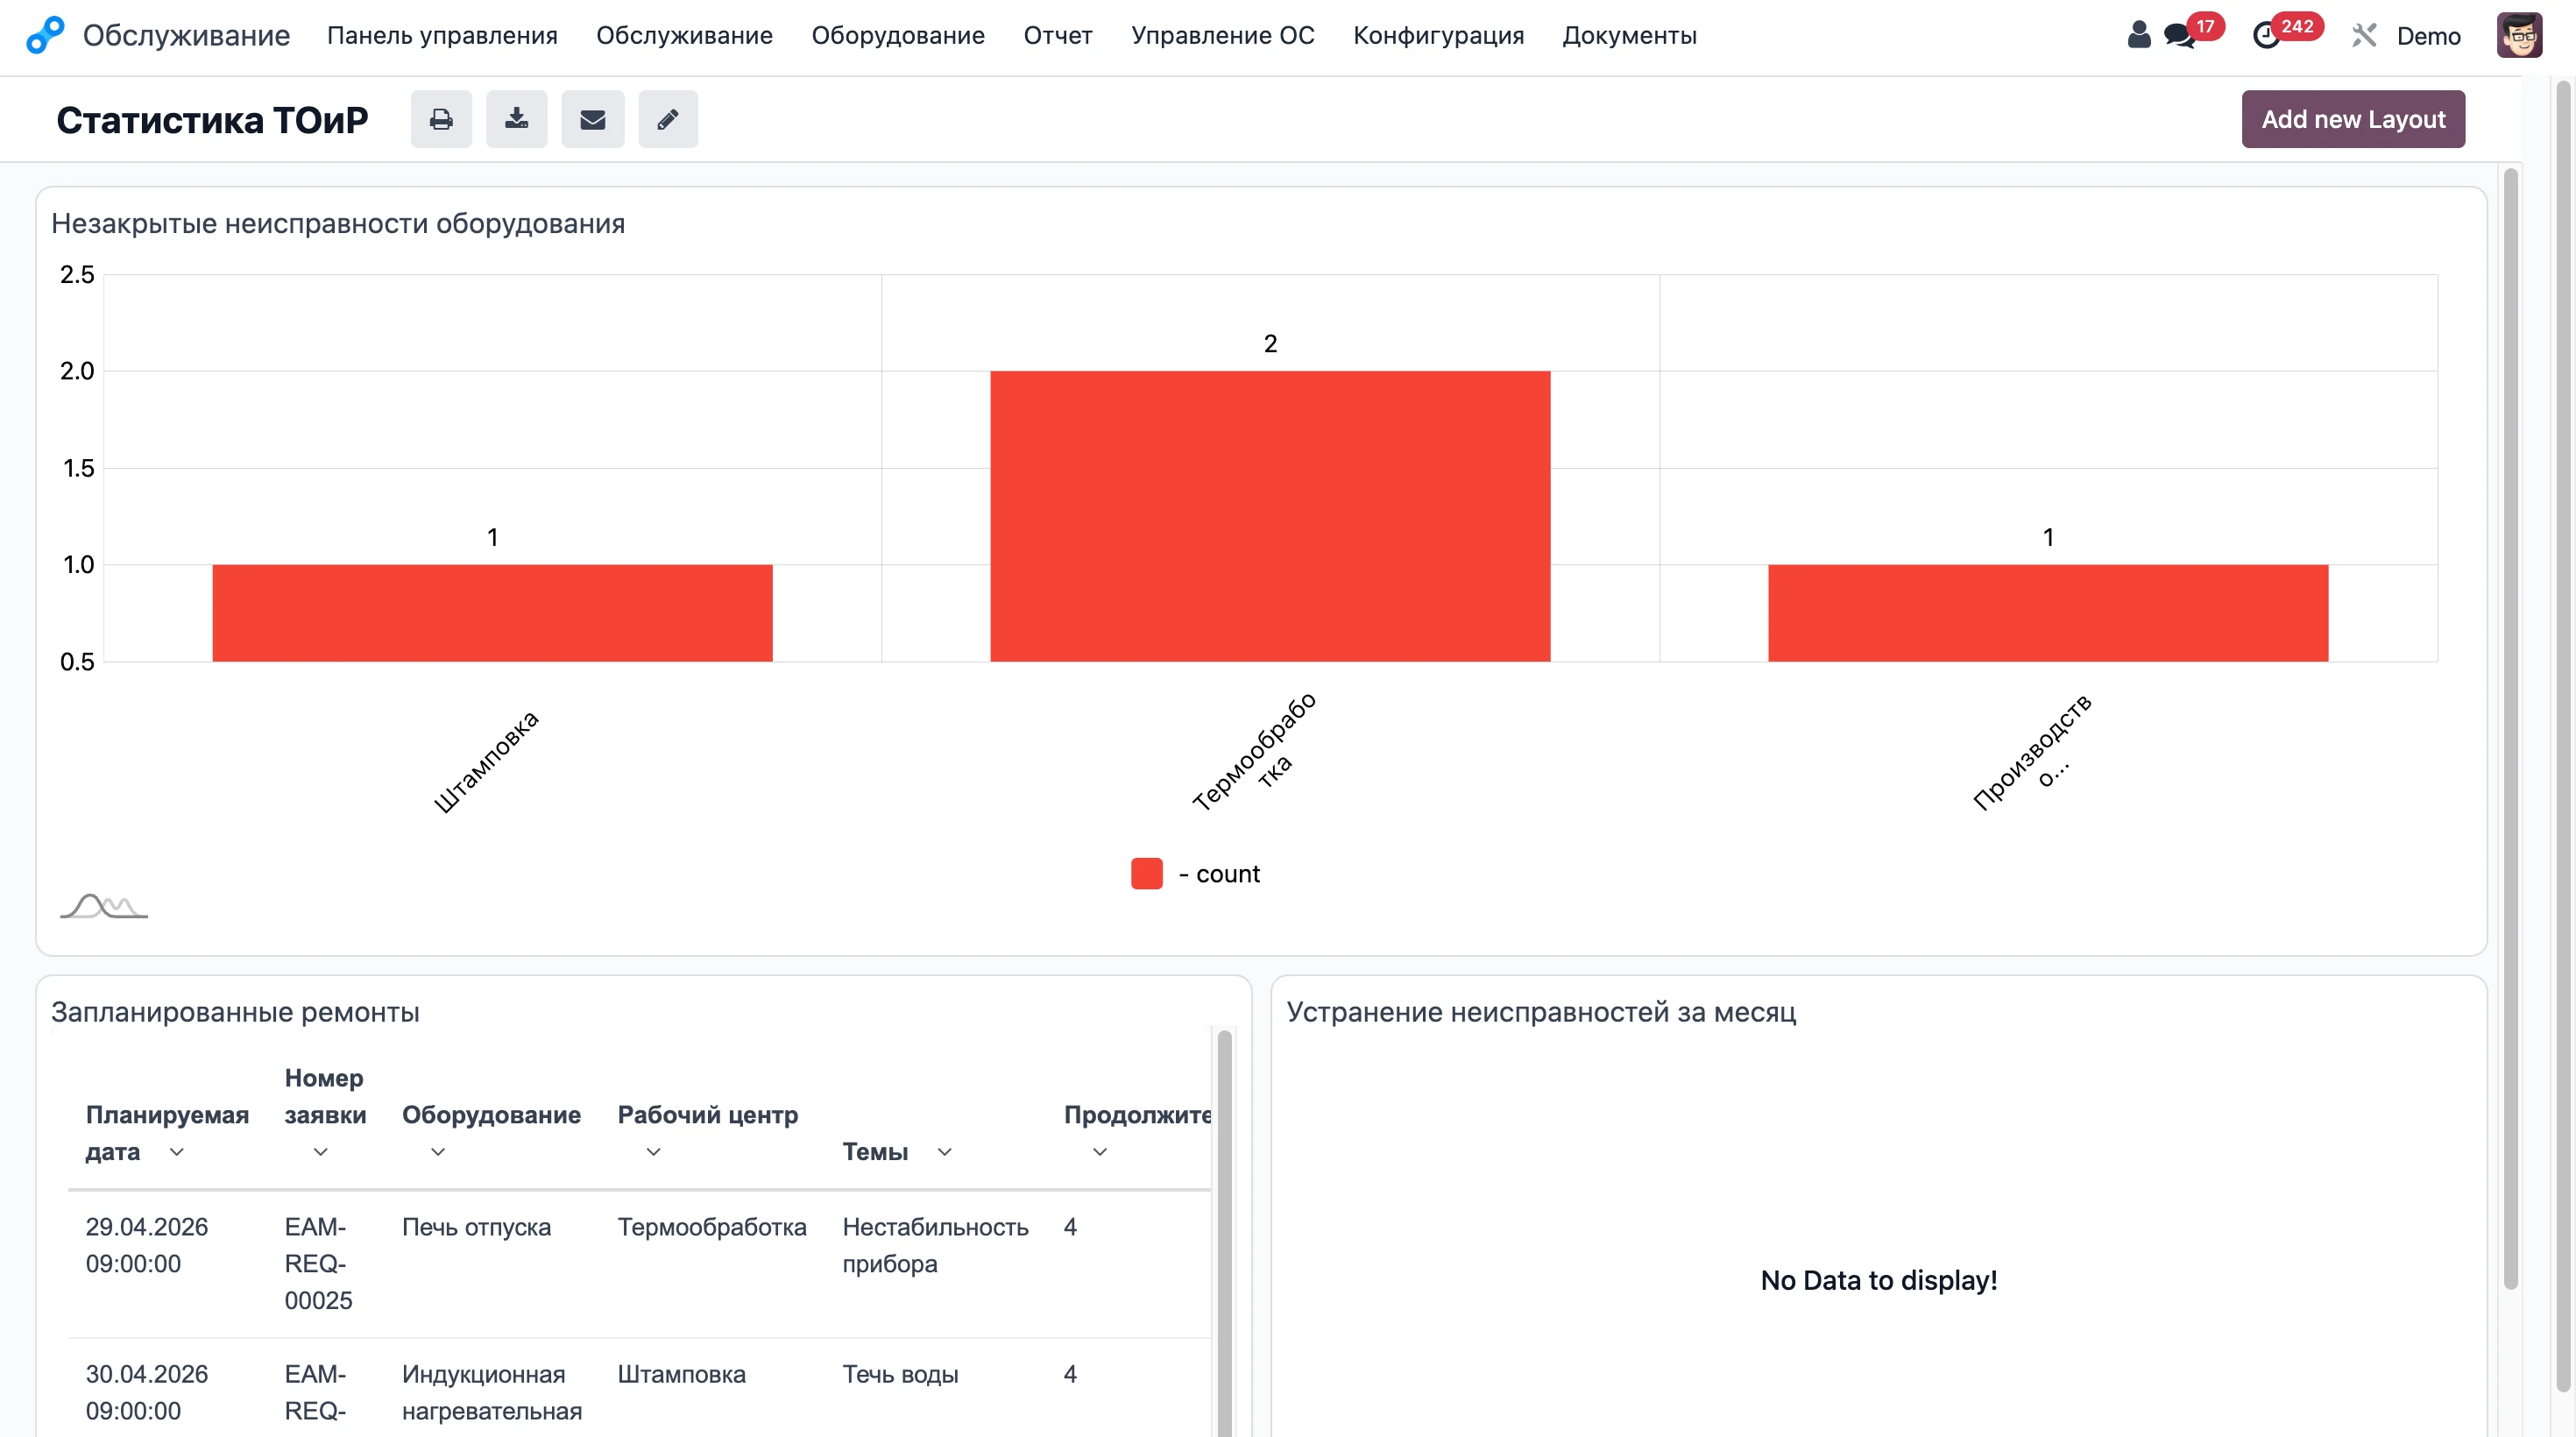Open Продолжительность column dropdown chevron
The width and height of the screenshot is (2576, 1437).
click(1100, 1152)
